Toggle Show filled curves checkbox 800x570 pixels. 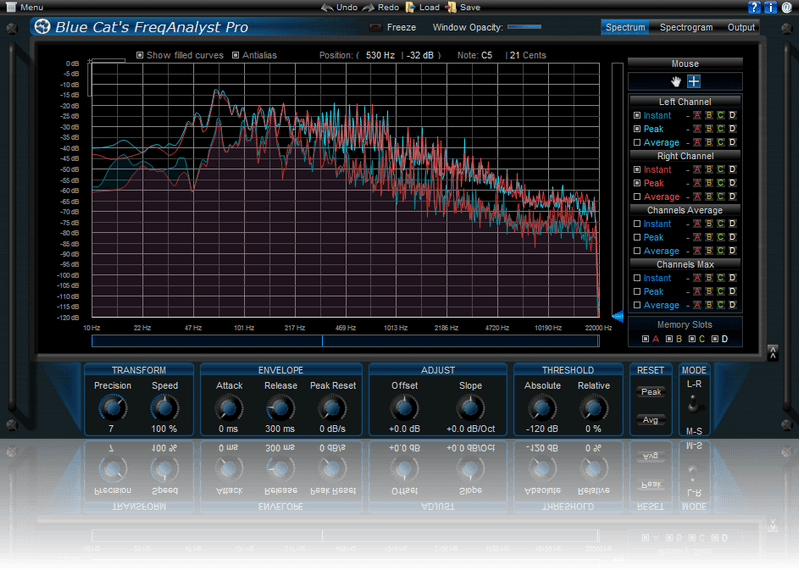[x=140, y=55]
